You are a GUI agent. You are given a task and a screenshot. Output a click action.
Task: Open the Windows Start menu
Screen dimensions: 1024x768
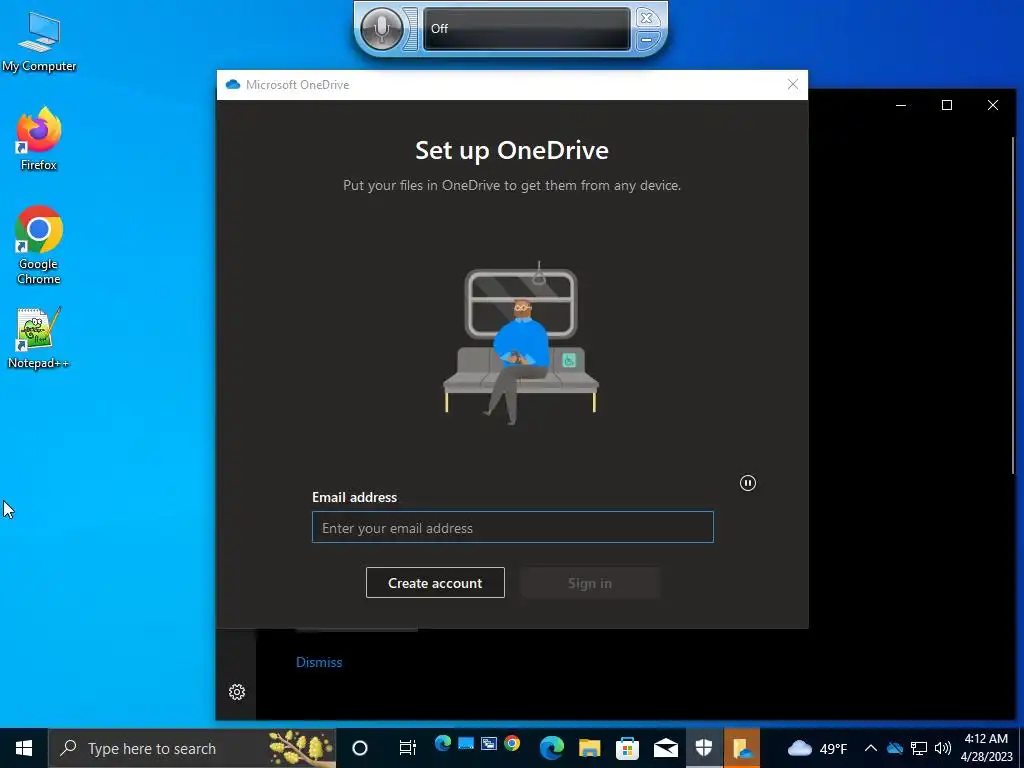point(24,748)
